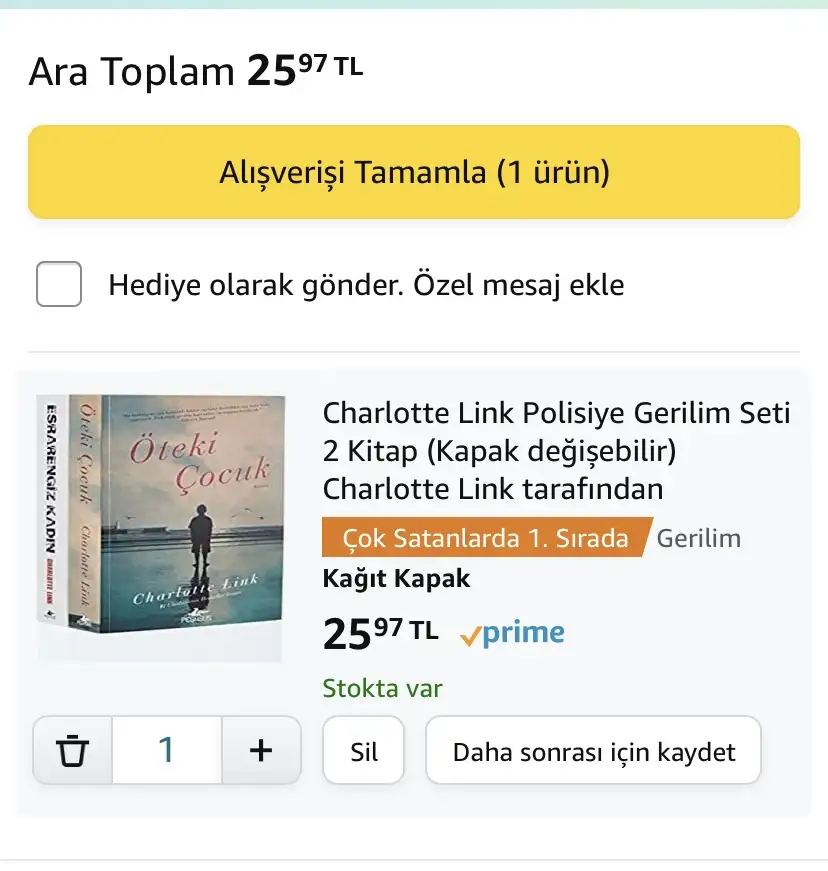Click the Esrarengiz Kadın book spine

click(53, 510)
